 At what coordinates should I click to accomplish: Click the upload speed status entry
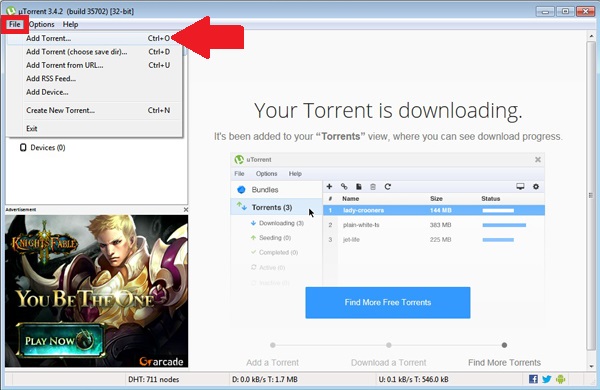(413, 379)
